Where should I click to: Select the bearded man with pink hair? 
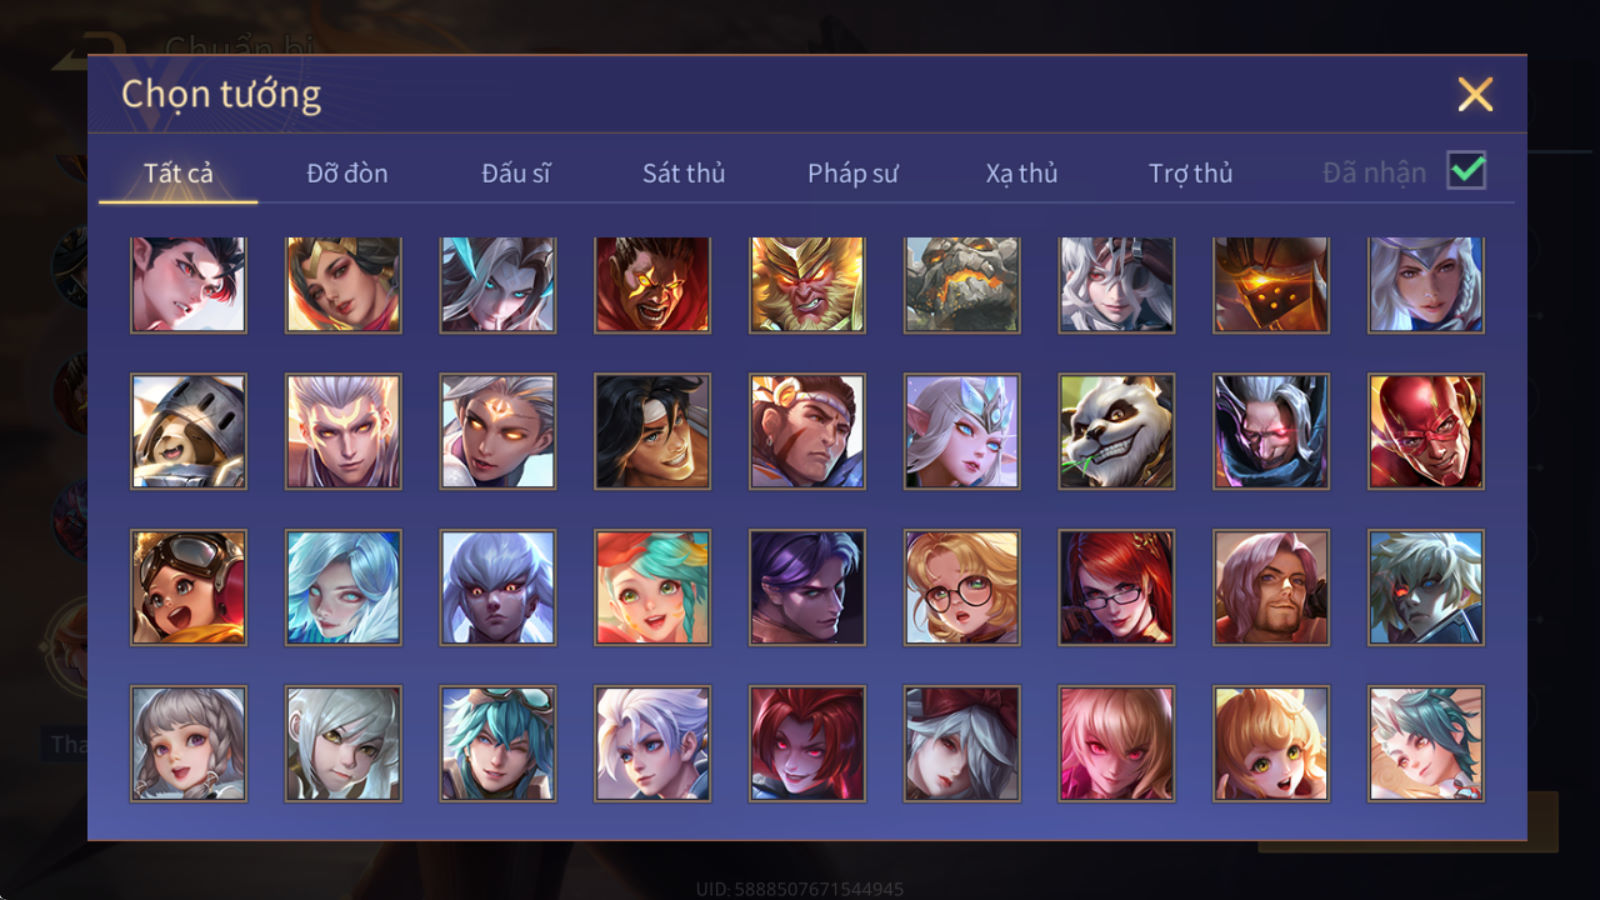(1271, 587)
